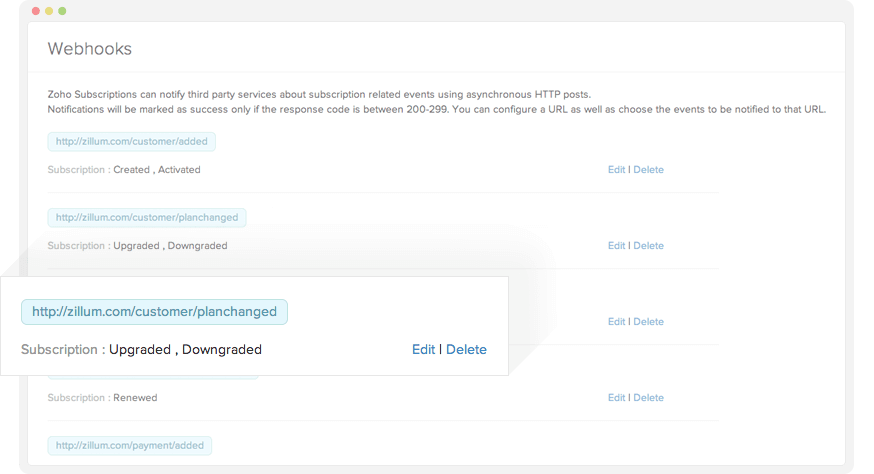The width and height of the screenshot is (874, 474).
Task: Select the 'Created , Activated' subscription text
Action: click(157, 170)
